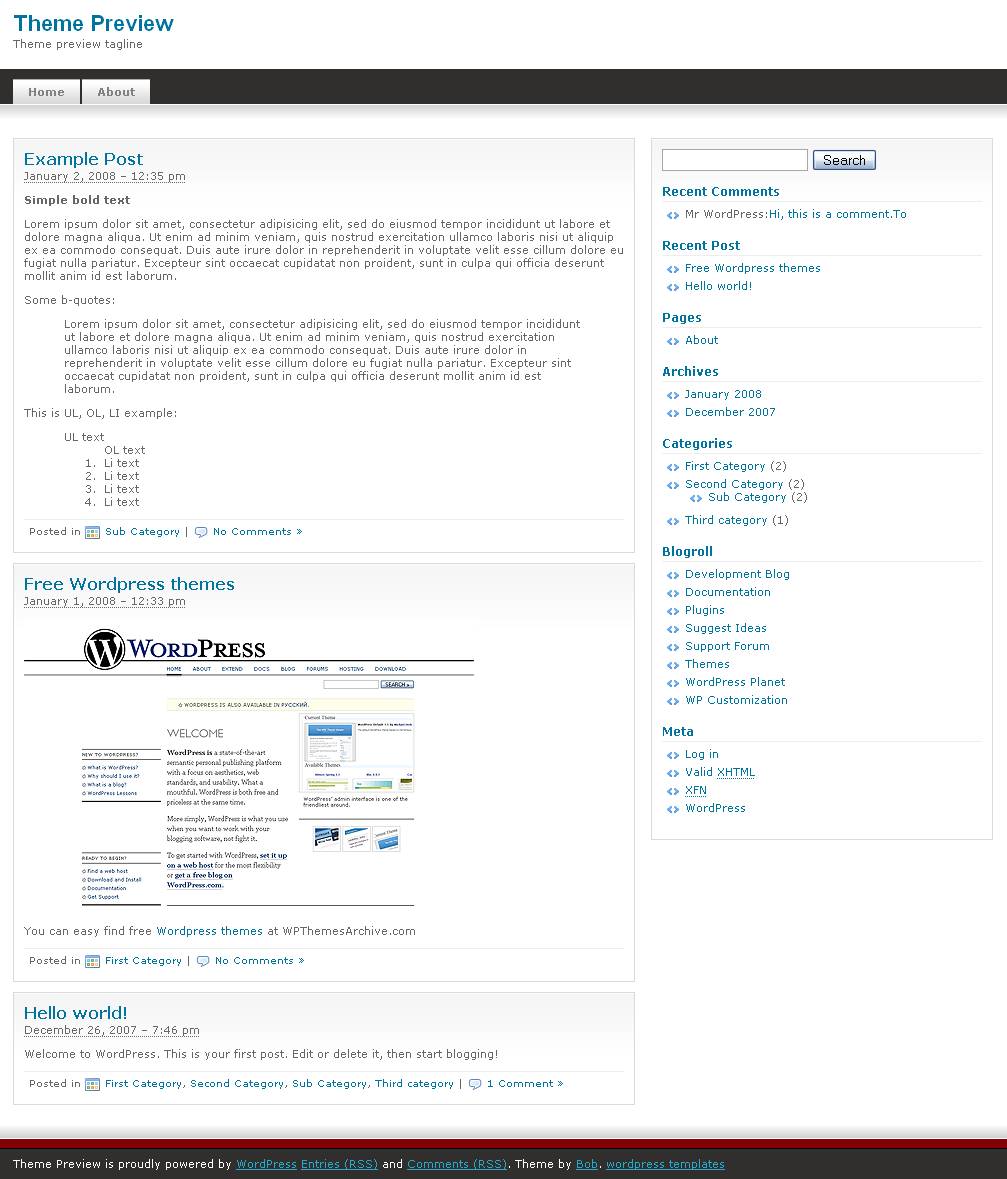This screenshot has width=1007, height=1179.
Task: Click the Valid XHTML link under Meta
Action: pyautogui.click(x=719, y=772)
